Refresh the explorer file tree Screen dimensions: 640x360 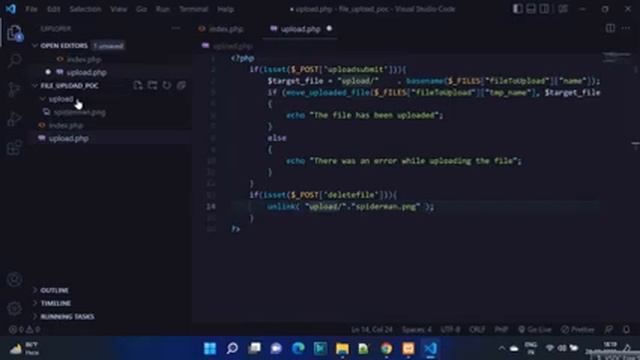(x=167, y=85)
